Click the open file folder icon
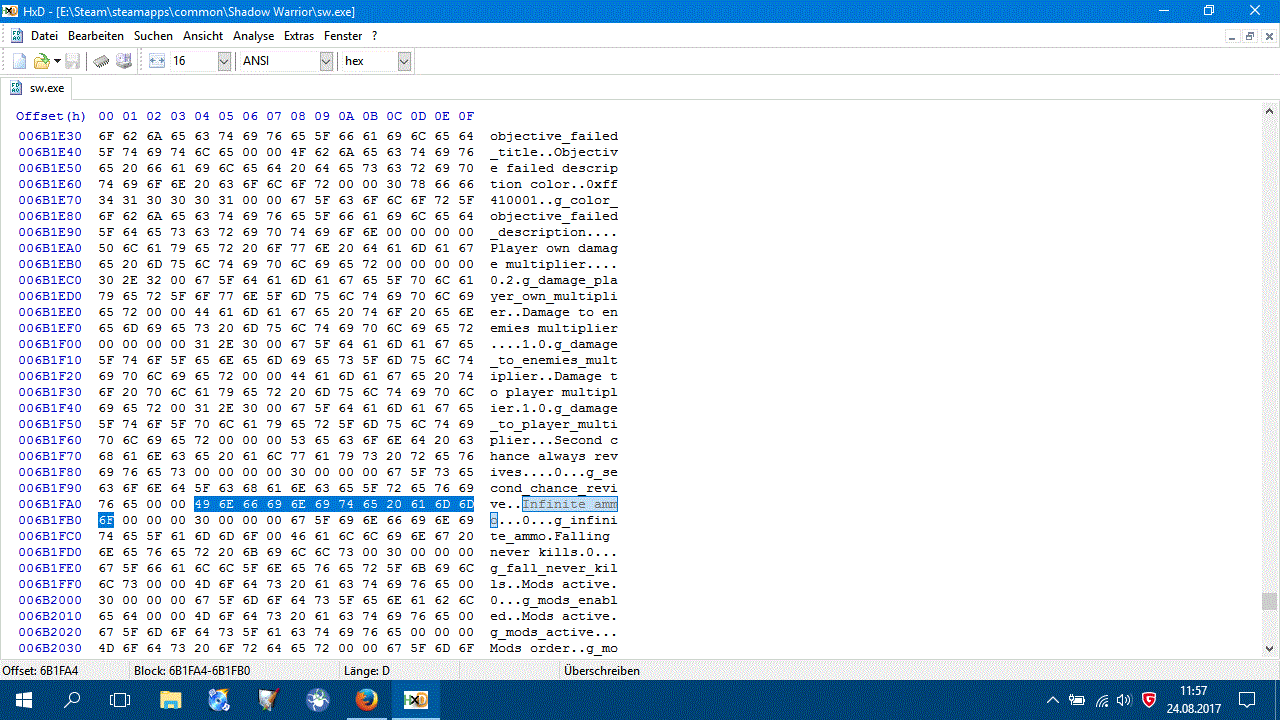 coord(42,61)
